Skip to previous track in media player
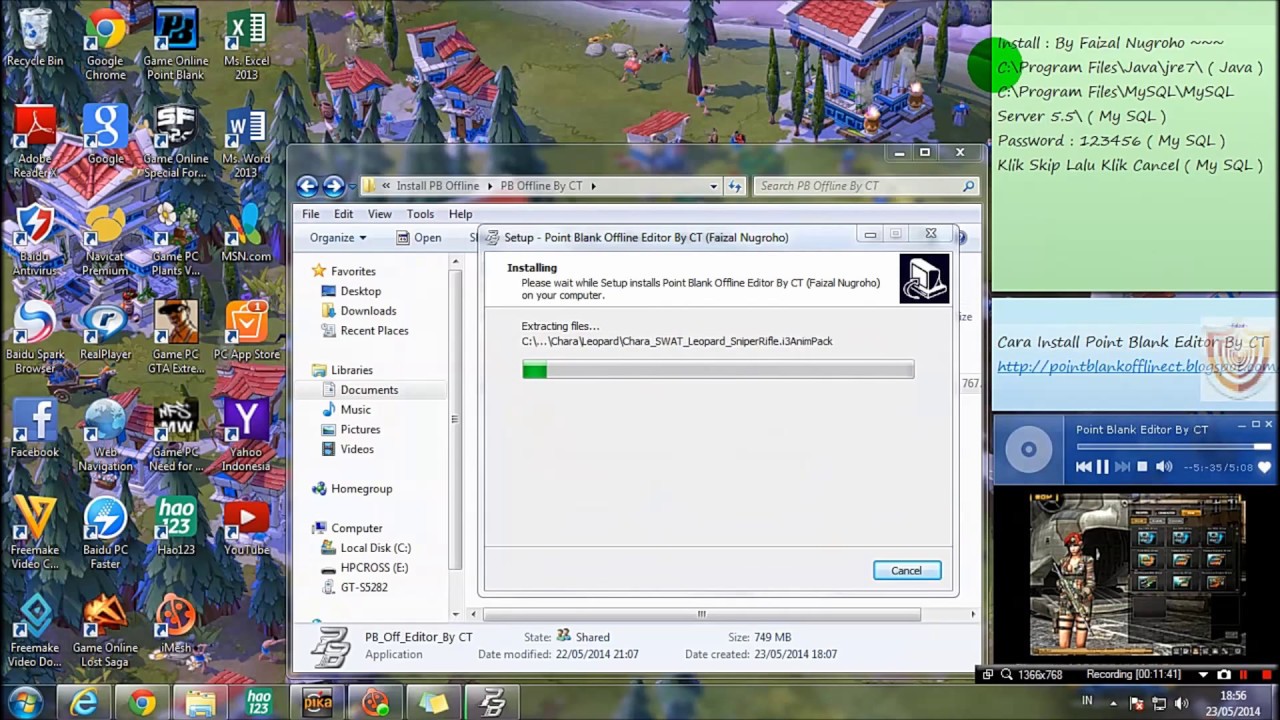Viewport: 1280px width, 720px height. pyautogui.click(x=1083, y=467)
